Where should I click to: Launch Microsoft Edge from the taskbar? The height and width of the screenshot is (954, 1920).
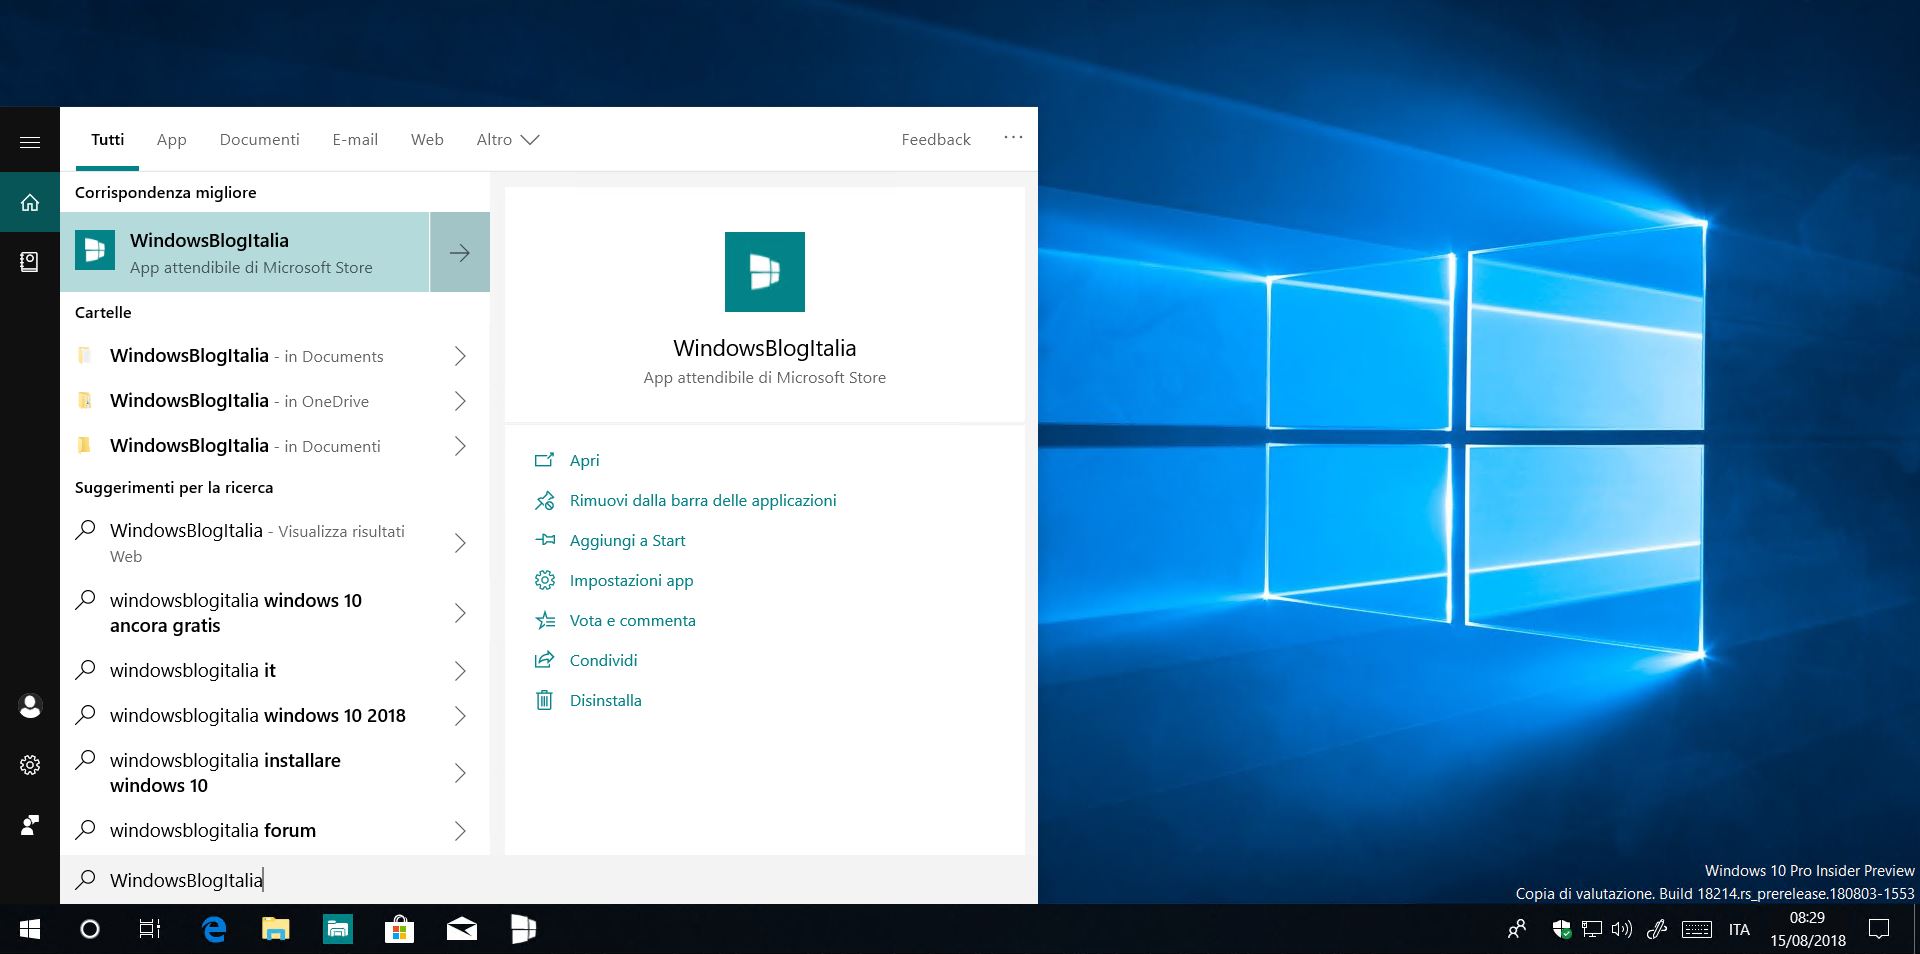pyautogui.click(x=214, y=929)
